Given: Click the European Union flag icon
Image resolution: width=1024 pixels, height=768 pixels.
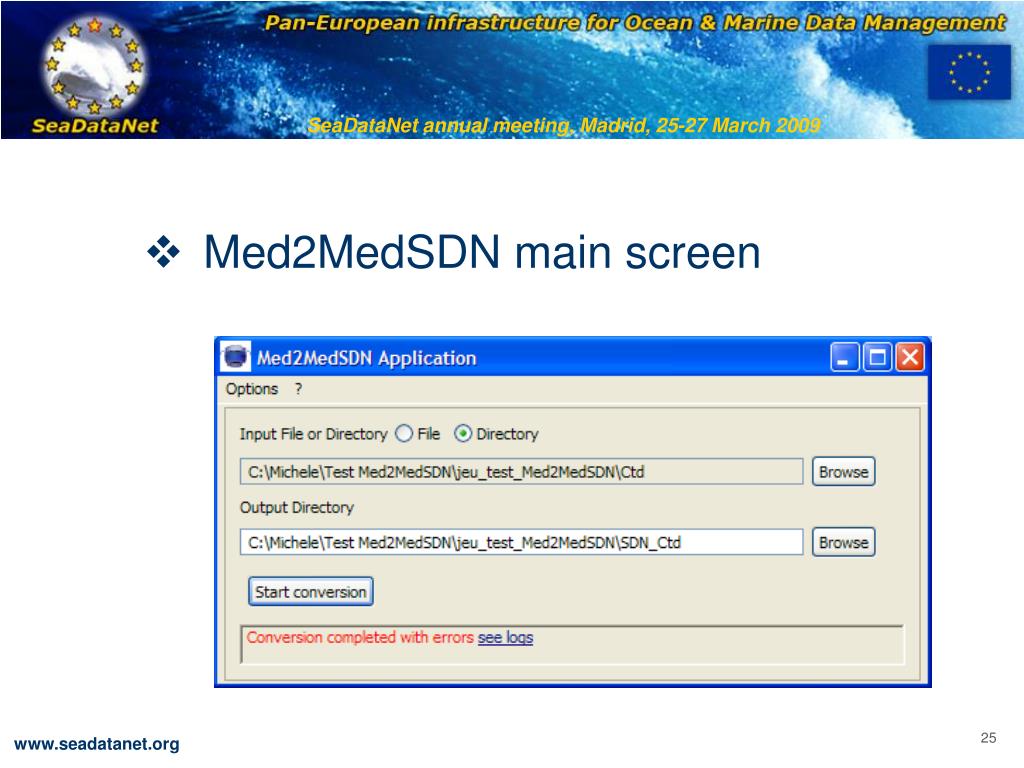Looking at the screenshot, I should (969, 72).
